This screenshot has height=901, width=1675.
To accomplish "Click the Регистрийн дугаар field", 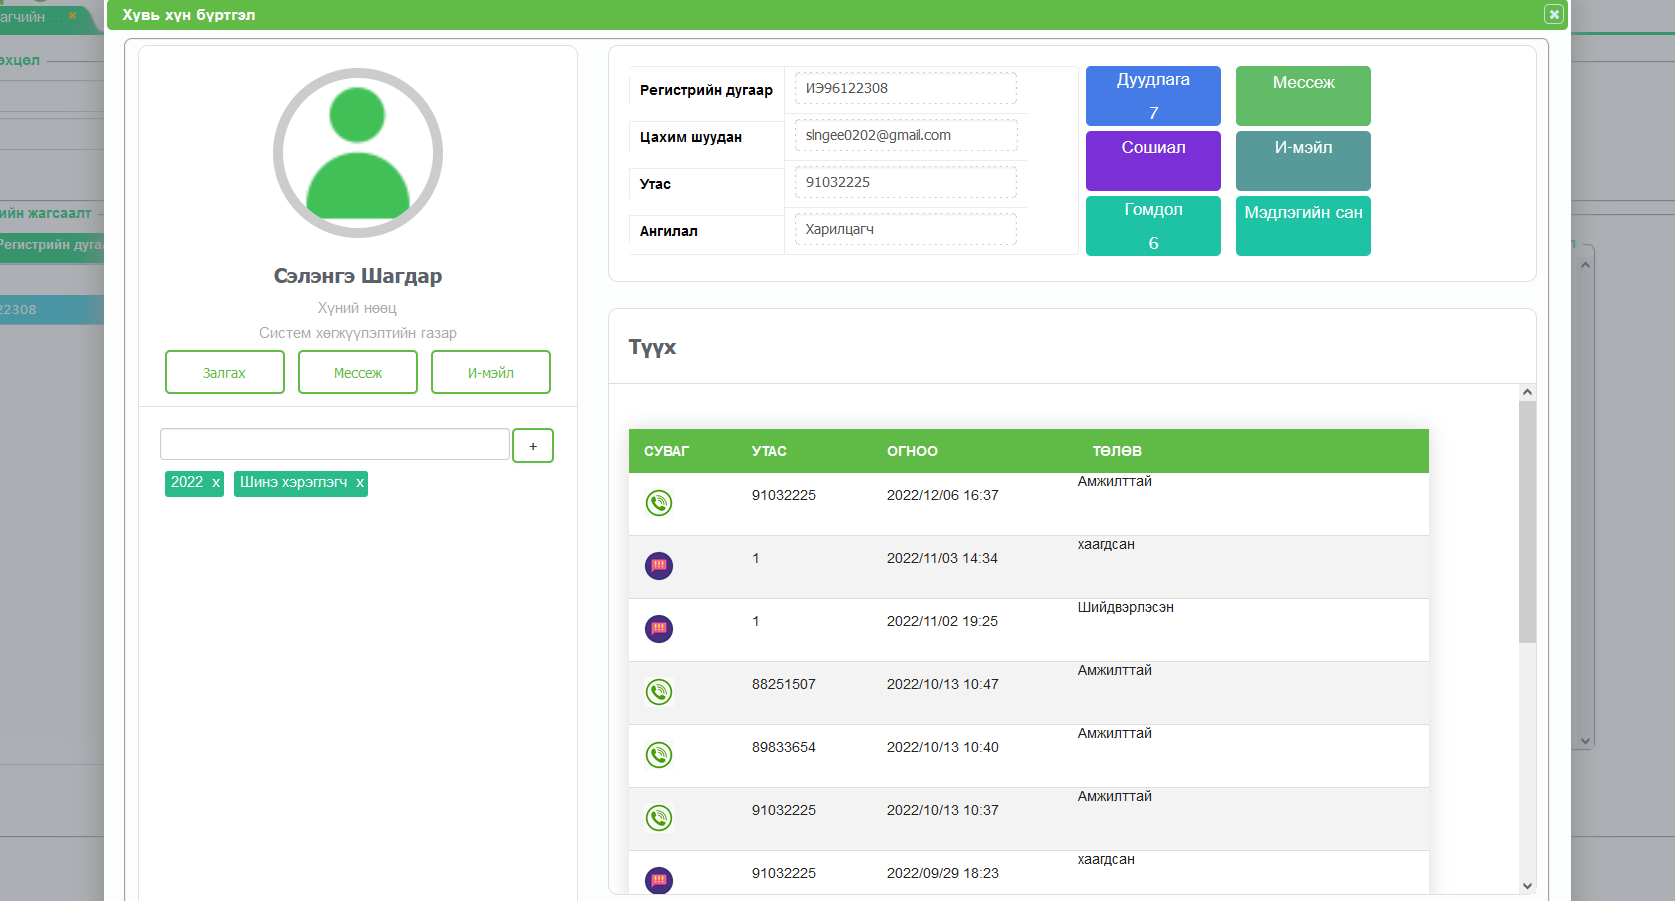I will pyautogui.click(x=906, y=88).
